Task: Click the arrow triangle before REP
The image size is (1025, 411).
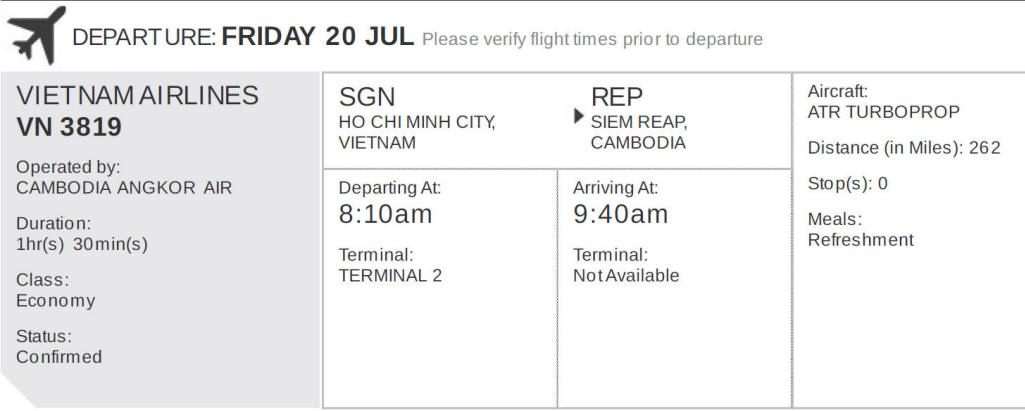Action: 579,116
